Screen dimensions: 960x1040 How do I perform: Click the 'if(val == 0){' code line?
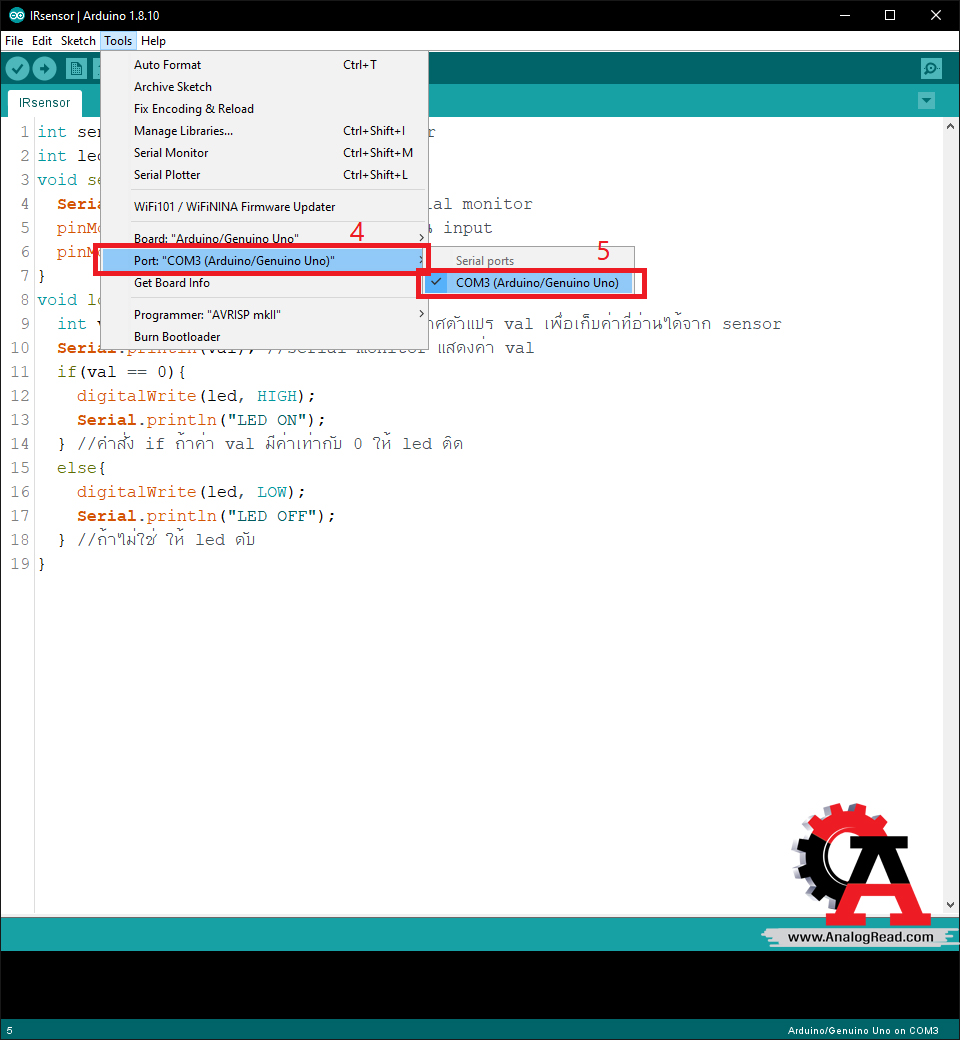(121, 372)
